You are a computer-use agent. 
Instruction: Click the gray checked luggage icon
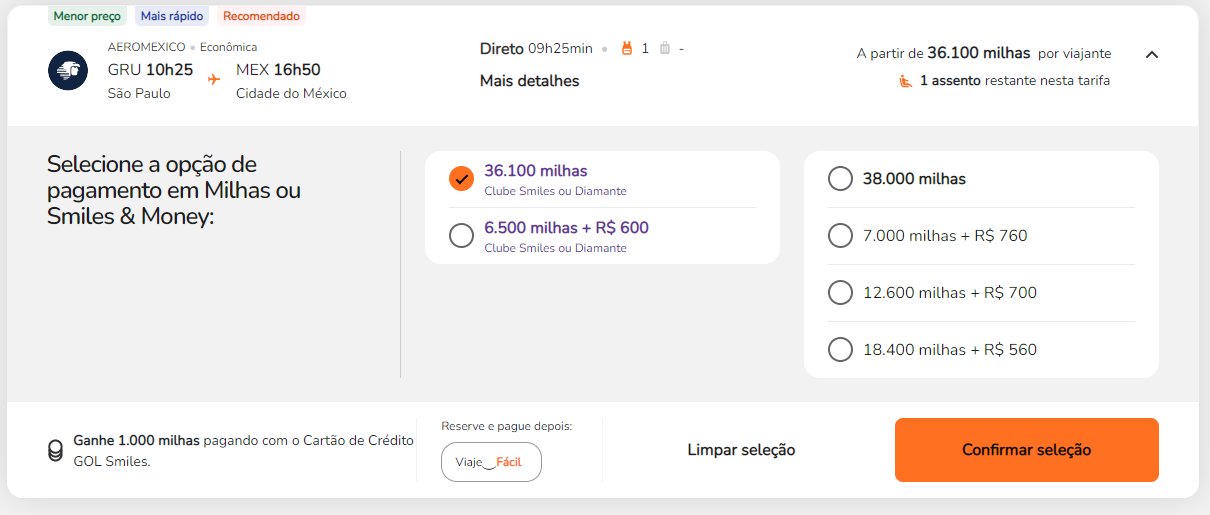point(665,48)
